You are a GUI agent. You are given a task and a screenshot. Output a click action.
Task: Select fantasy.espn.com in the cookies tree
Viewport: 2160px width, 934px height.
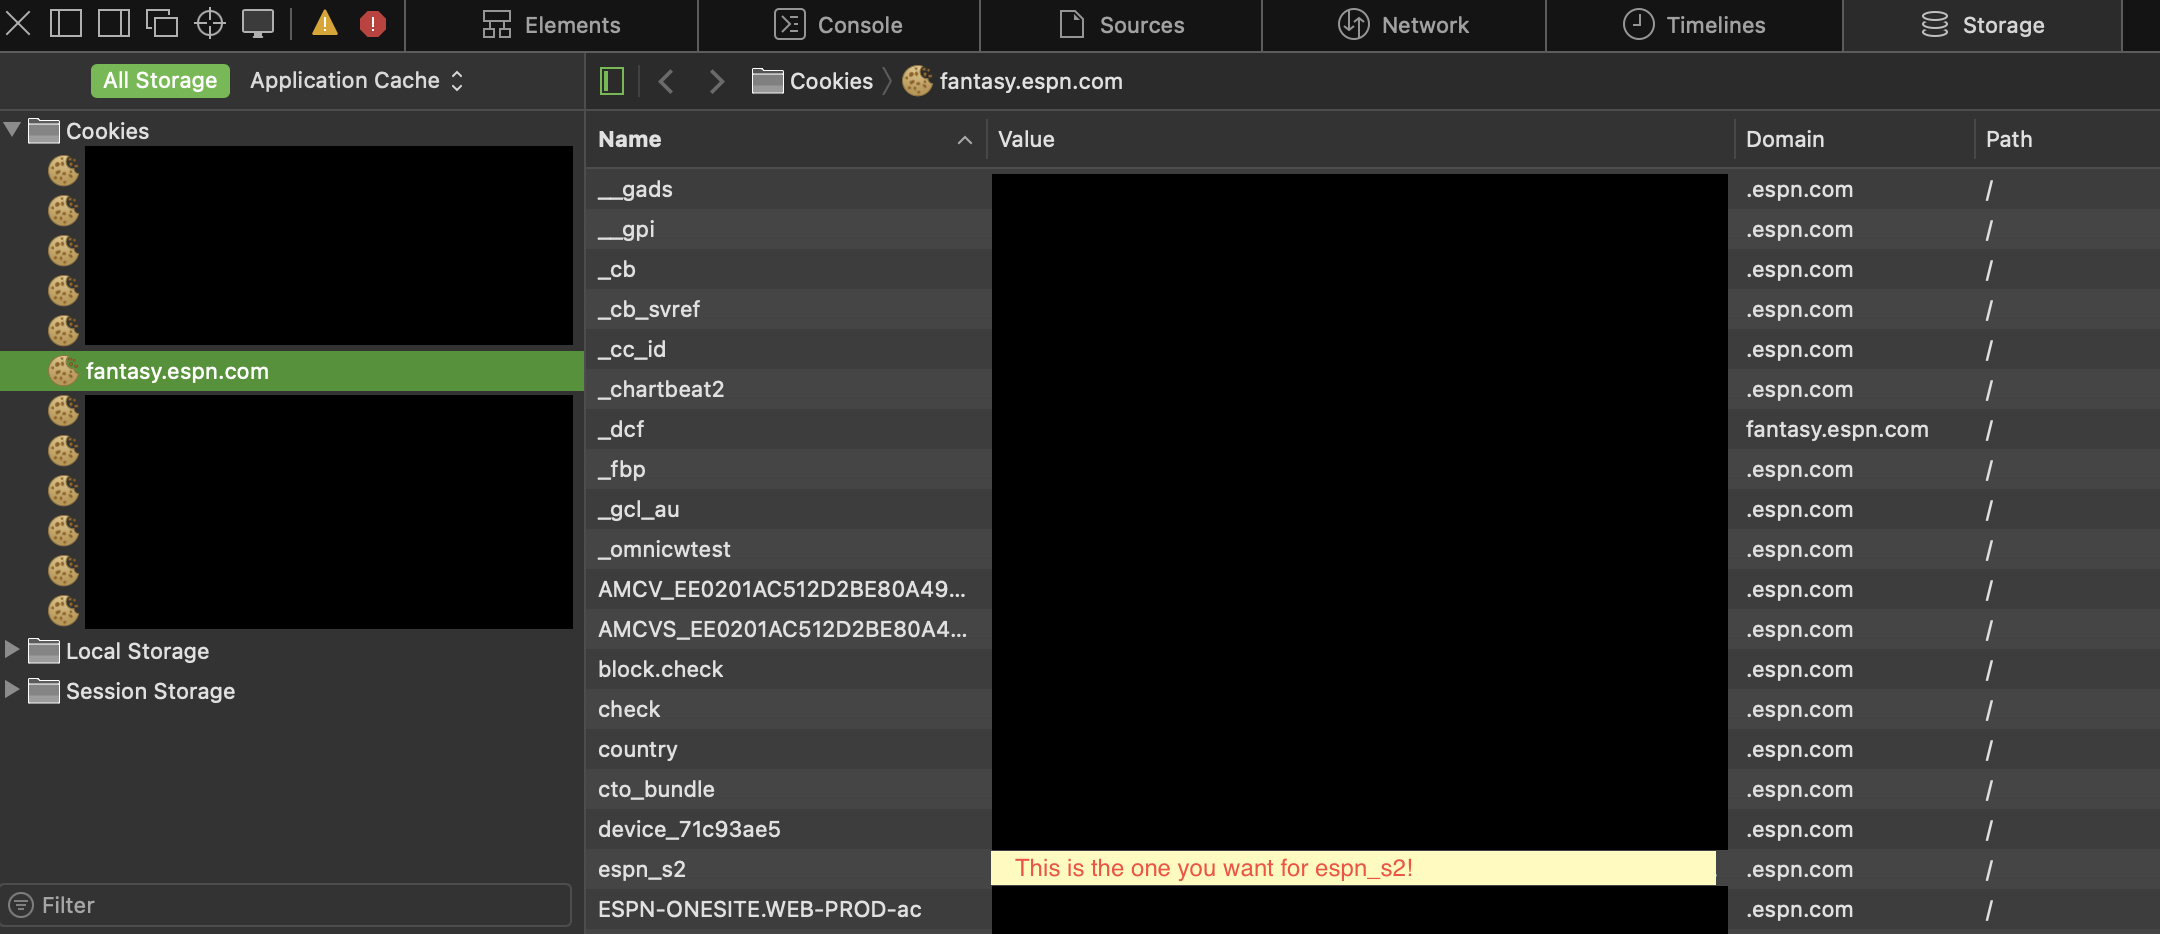[x=292, y=371]
